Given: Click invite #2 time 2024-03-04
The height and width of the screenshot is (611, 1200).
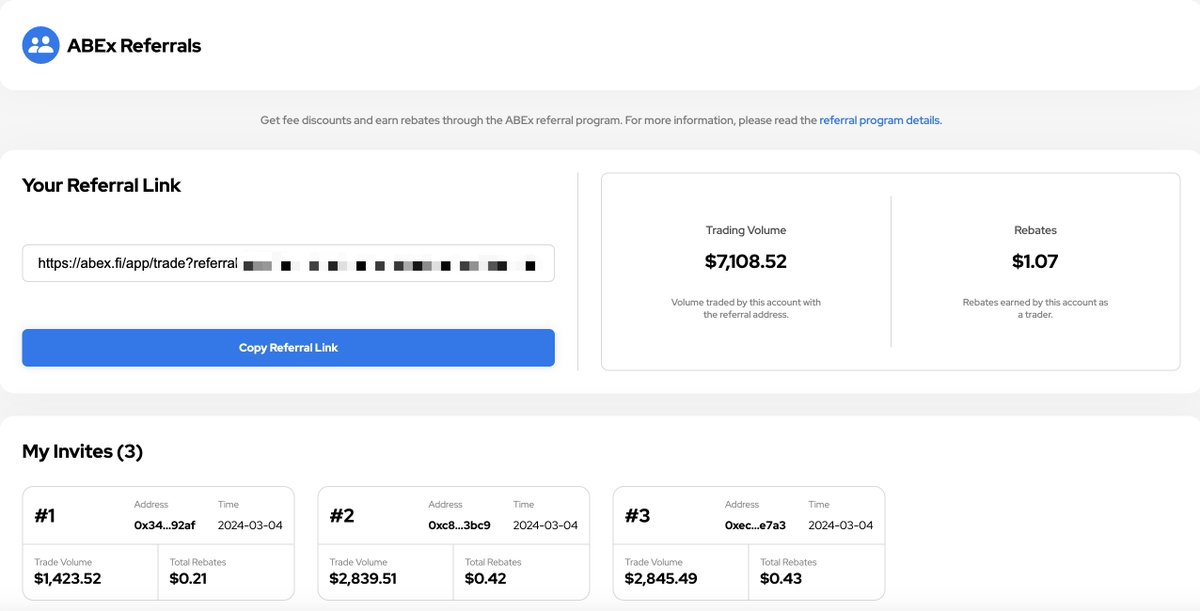Looking at the screenshot, I should (x=545, y=525).
